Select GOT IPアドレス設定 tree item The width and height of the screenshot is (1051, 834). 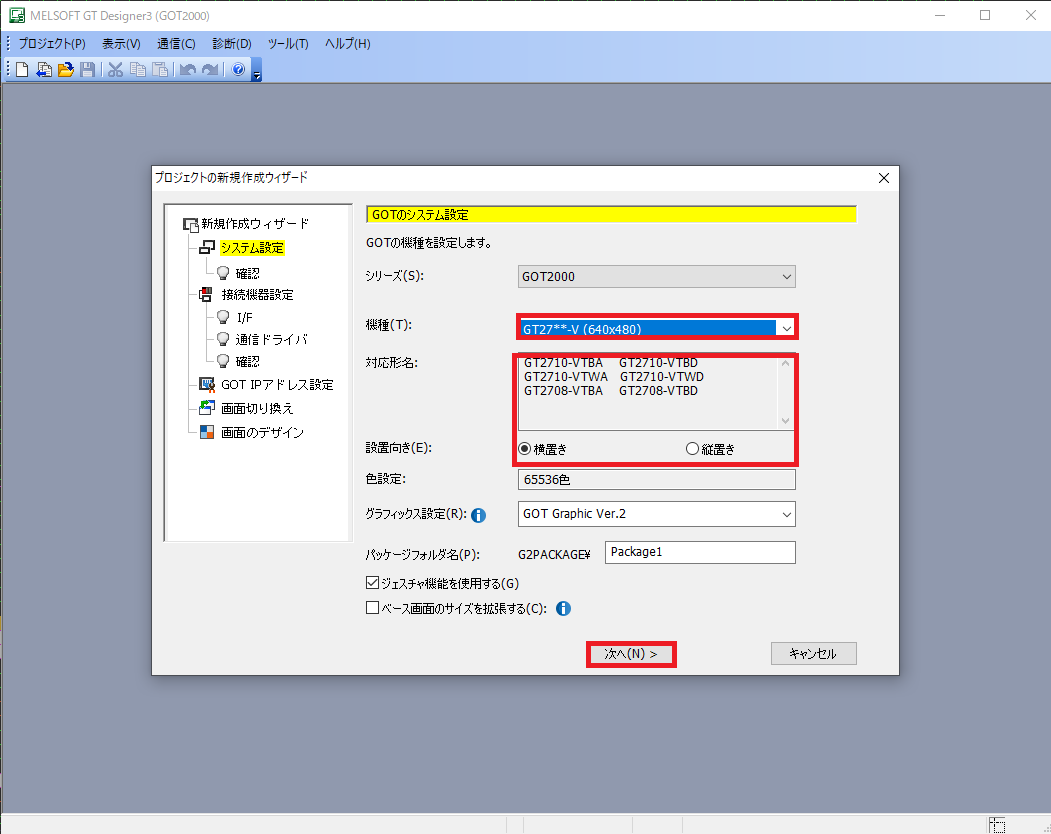277,385
